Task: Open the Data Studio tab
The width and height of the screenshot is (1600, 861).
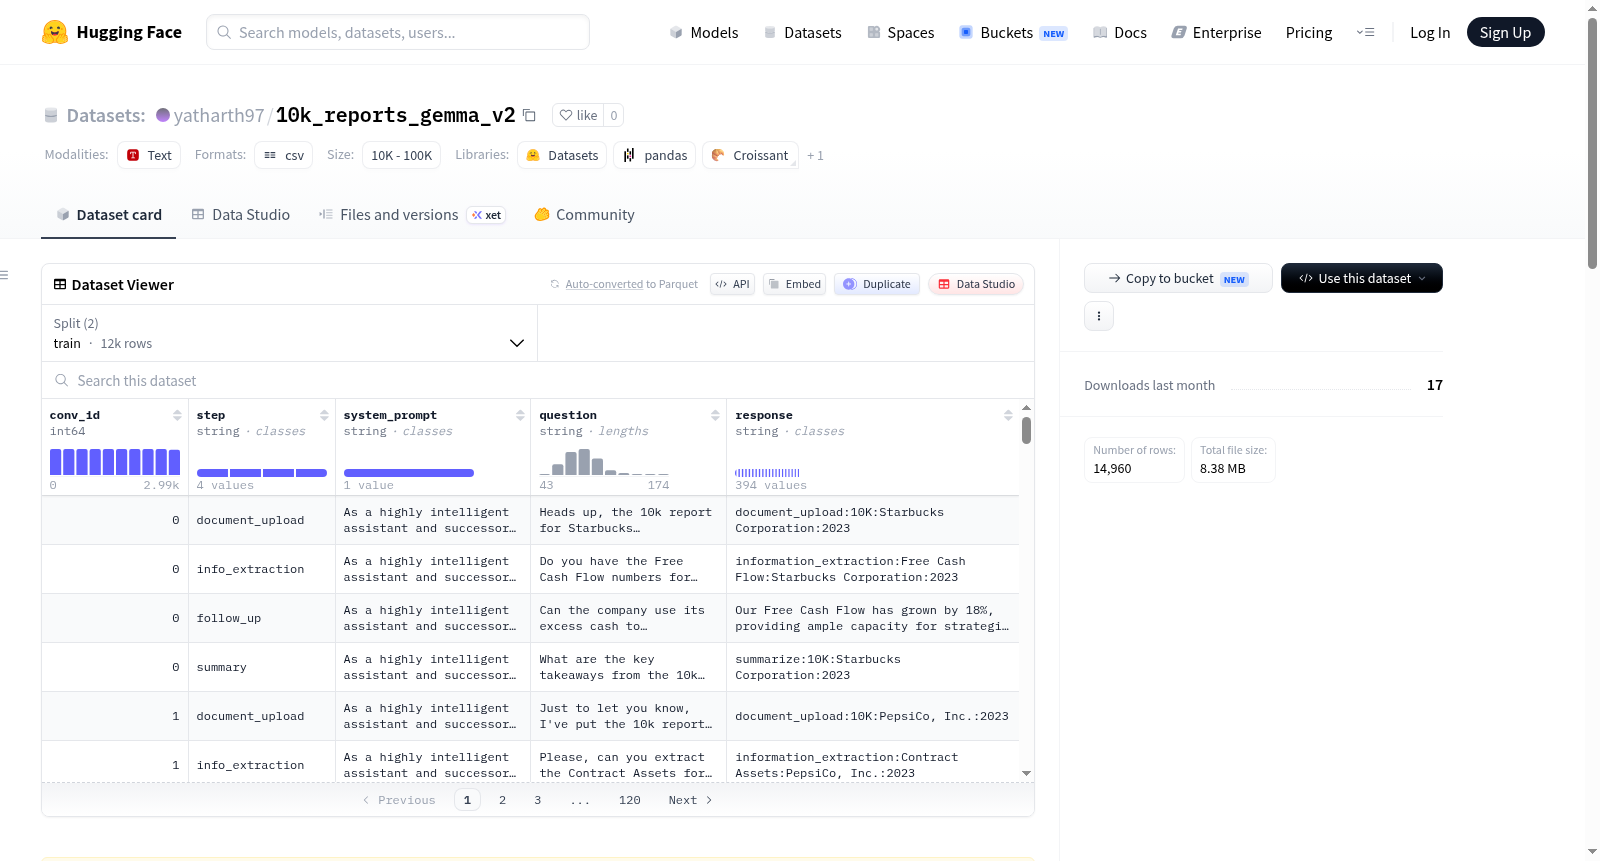Action: click(241, 214)
